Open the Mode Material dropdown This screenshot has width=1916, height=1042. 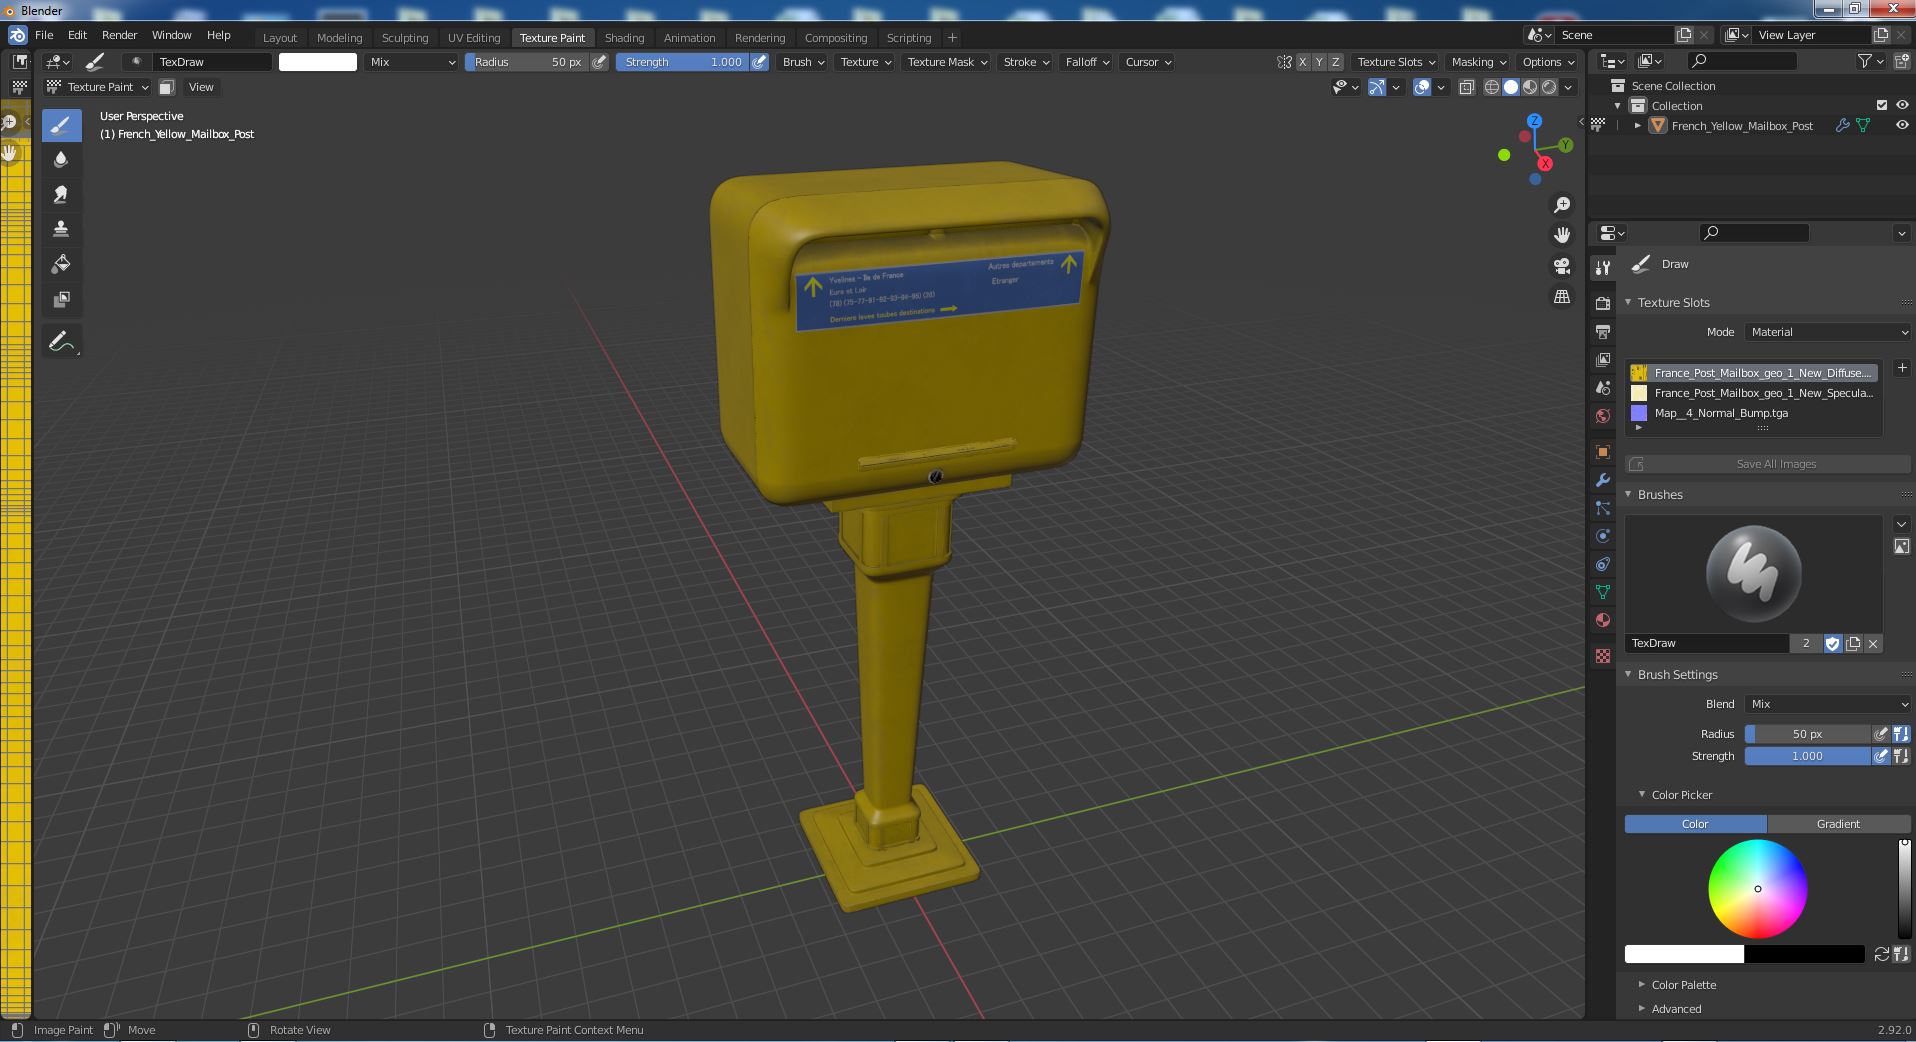[1828, 332]
